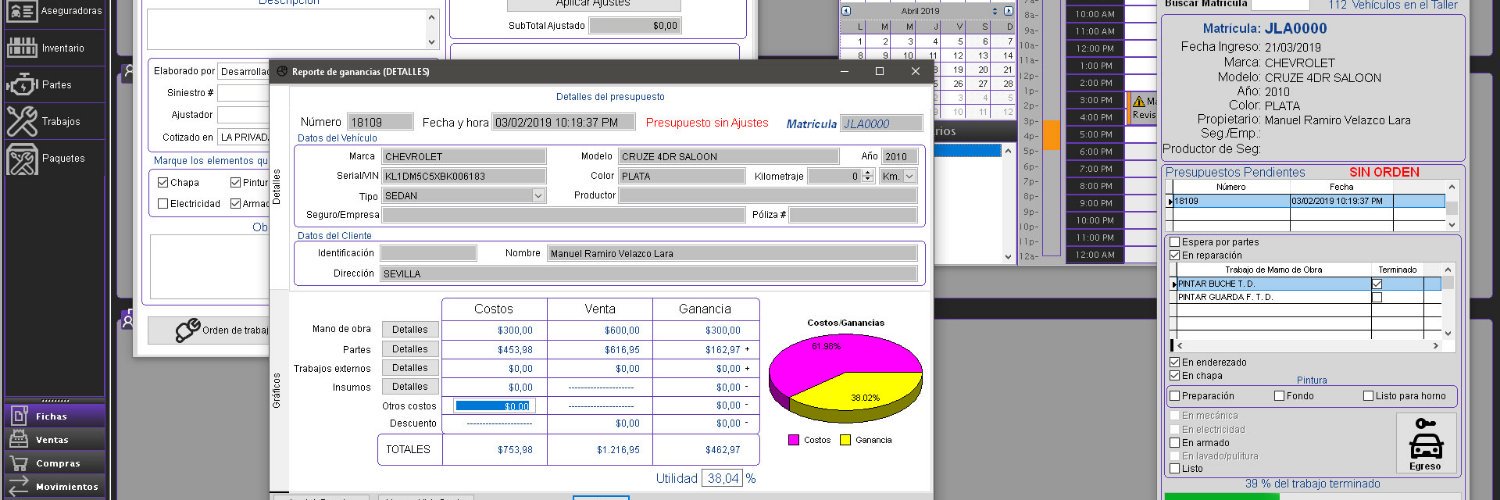The height and width of the screenshot is (500, 1500).
Task: Click the Fichas icon in the bottom navigation
Action: pos(19,415)
